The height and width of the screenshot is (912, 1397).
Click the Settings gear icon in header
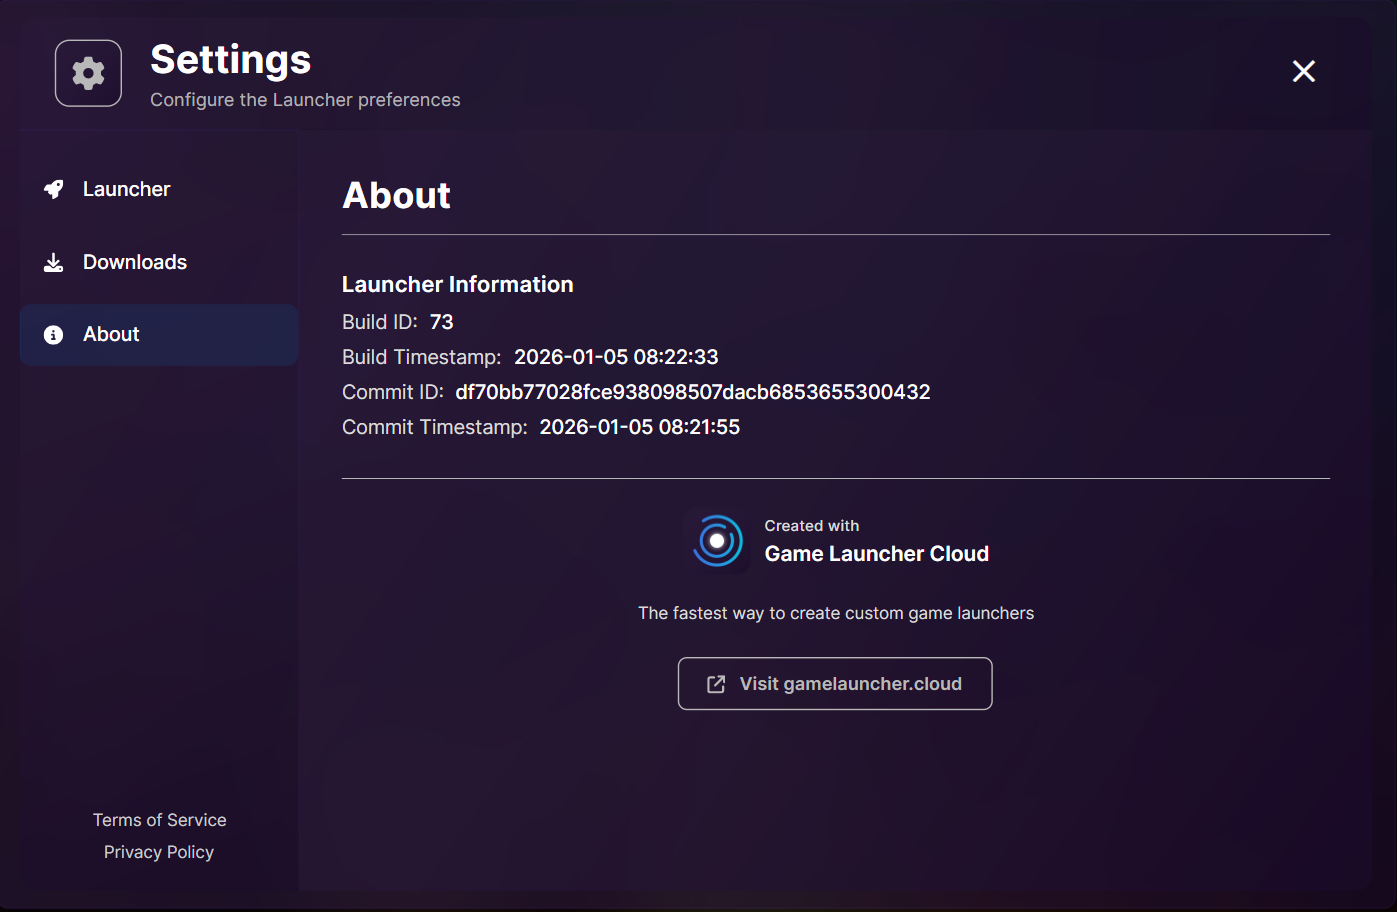click(x=88, y=73)
